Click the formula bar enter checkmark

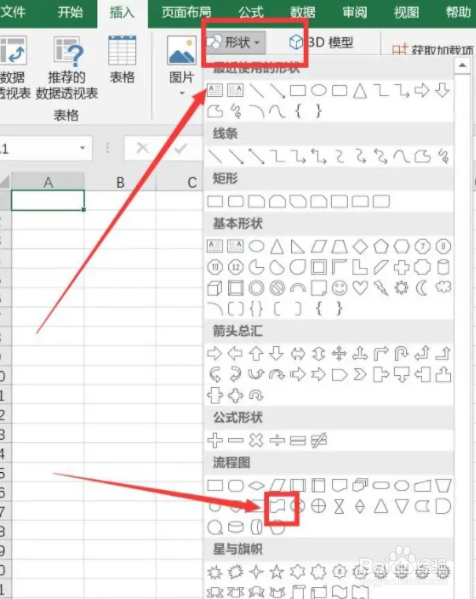180,147
